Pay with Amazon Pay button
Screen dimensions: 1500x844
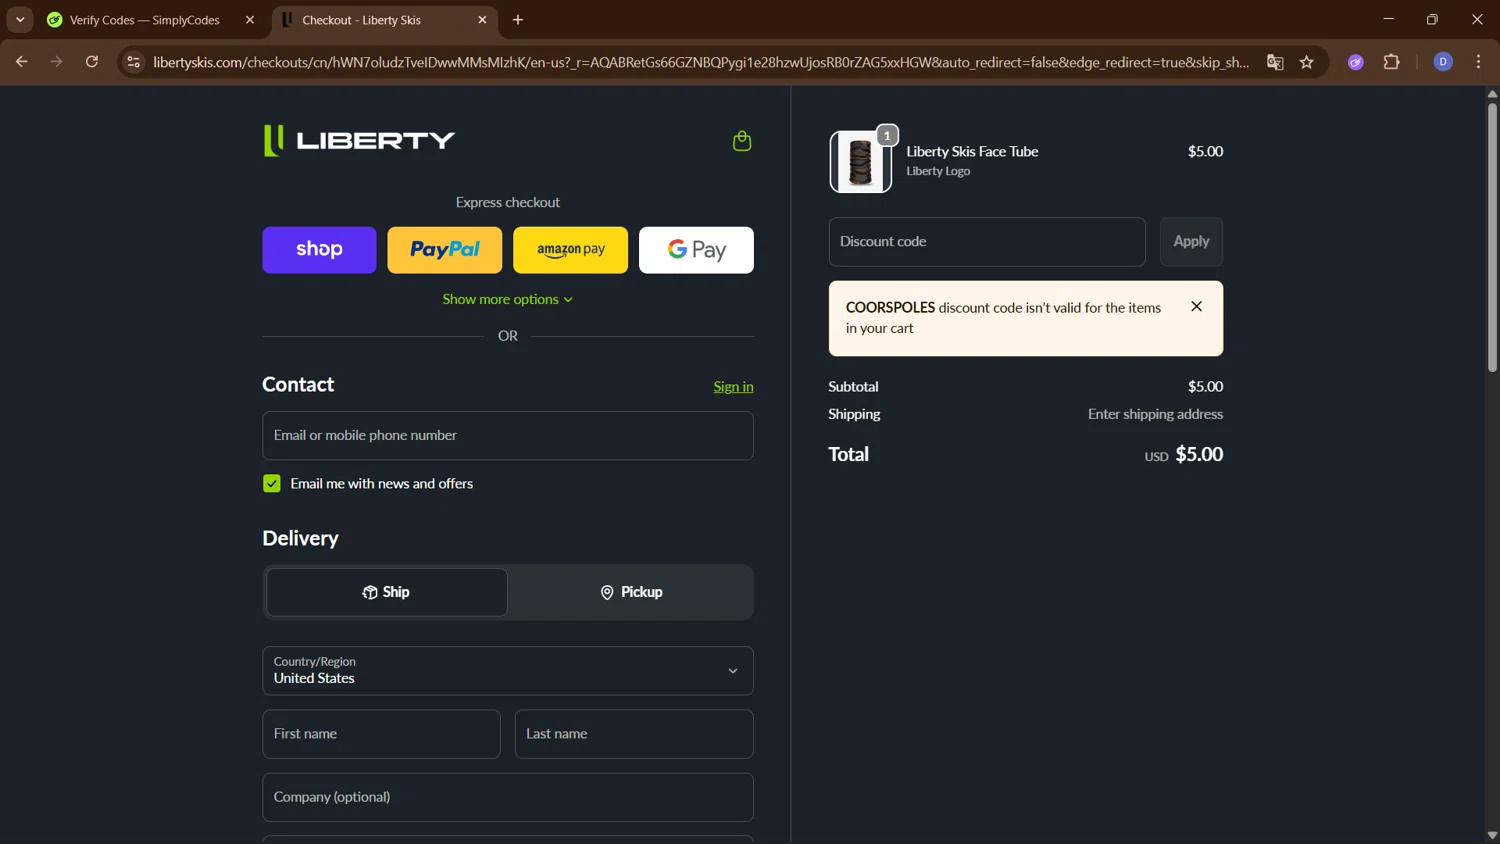coord(570,250)
